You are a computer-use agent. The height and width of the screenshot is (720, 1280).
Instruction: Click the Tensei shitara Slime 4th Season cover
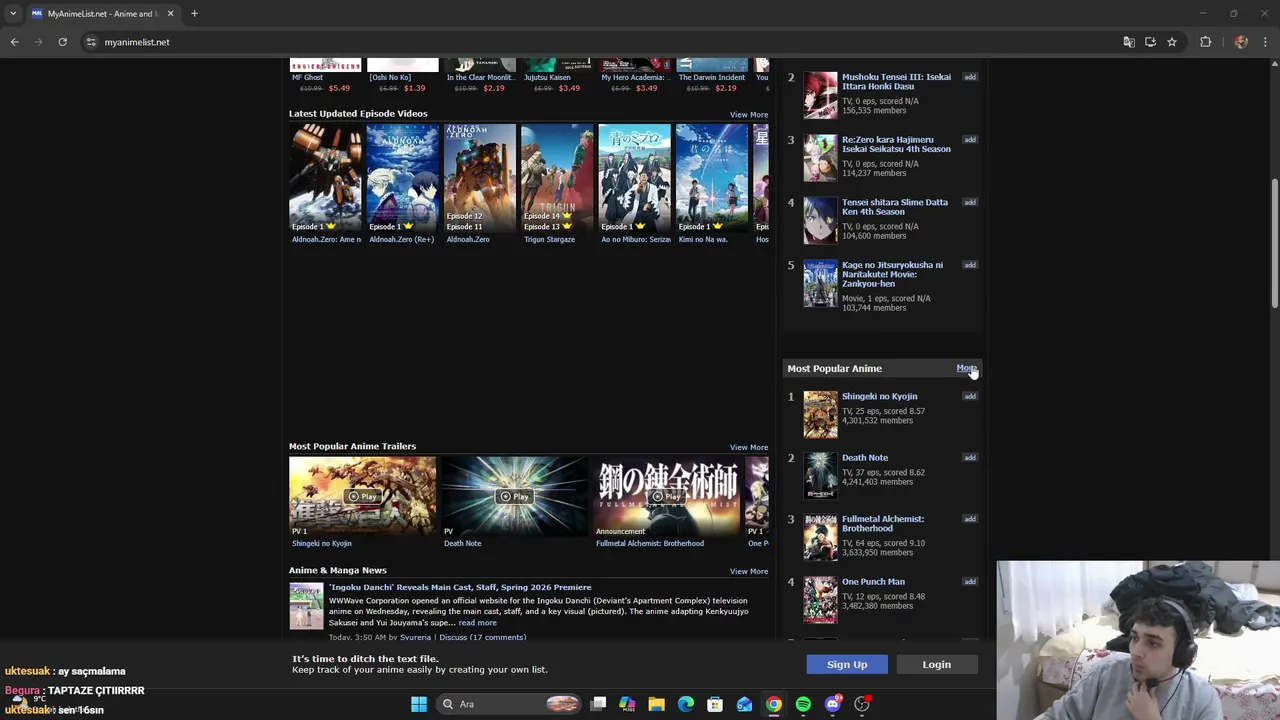tap(820, 220)
